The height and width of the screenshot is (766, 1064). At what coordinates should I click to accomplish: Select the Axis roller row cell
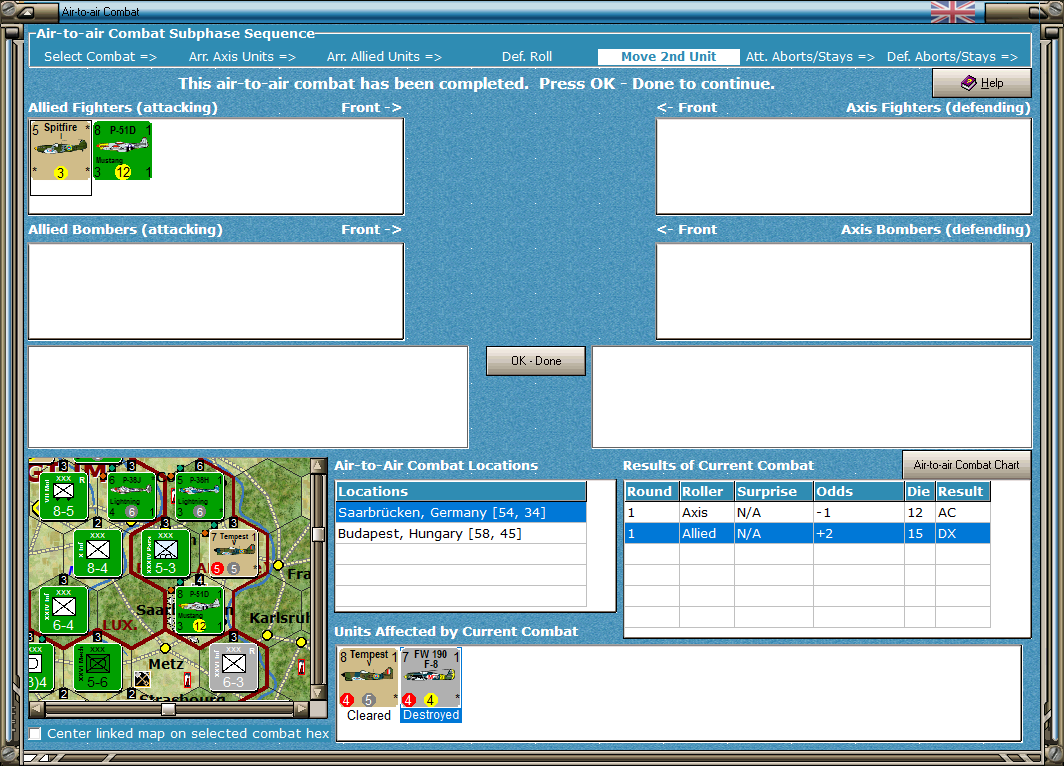[x=706, y=512]
